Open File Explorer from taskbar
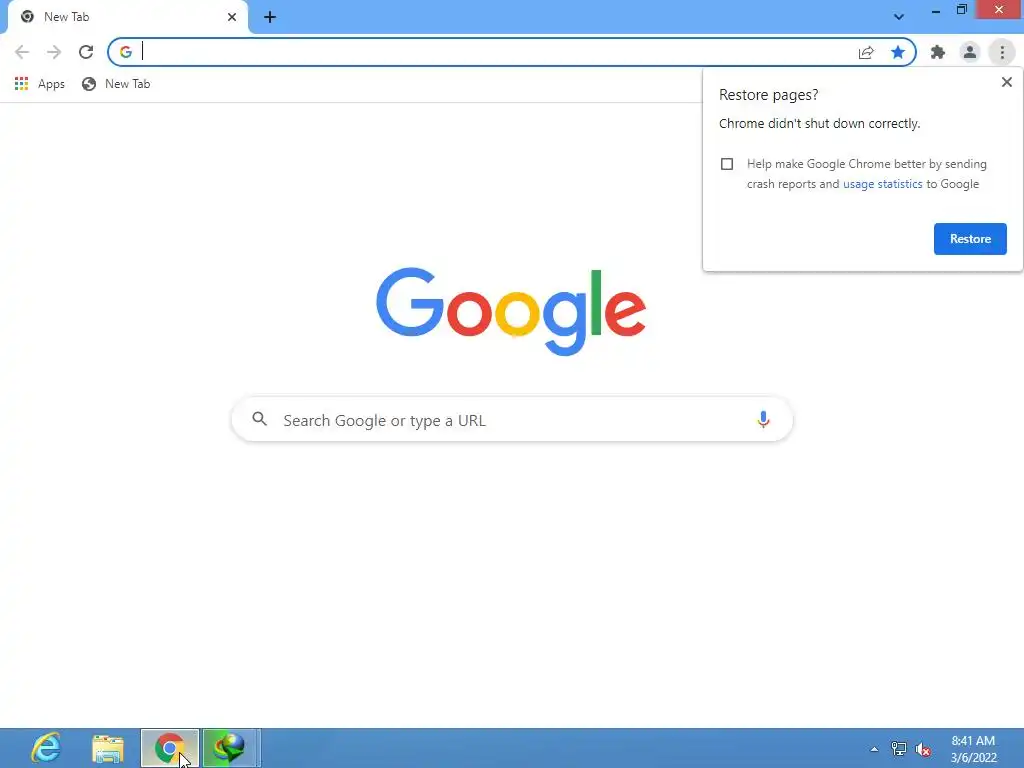The height and width of the screenshot is (768, 1024). 108,749
